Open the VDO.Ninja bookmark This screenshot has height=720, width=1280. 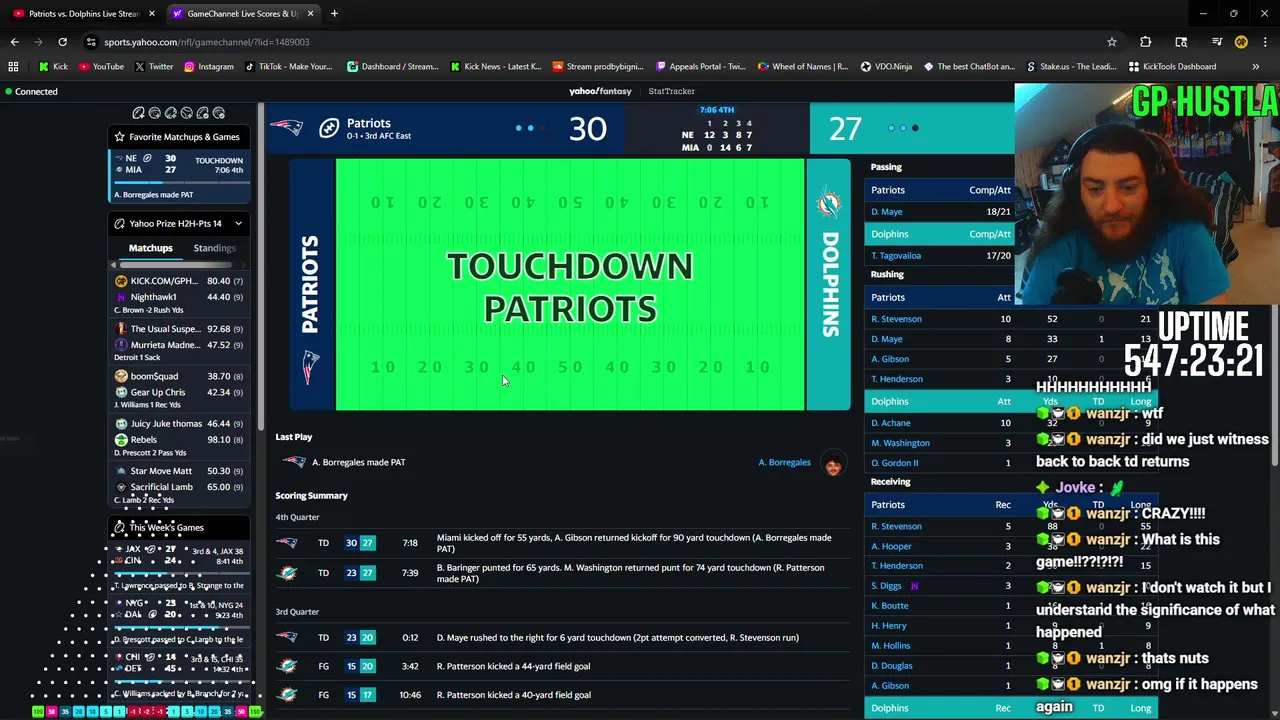(885, 67)
